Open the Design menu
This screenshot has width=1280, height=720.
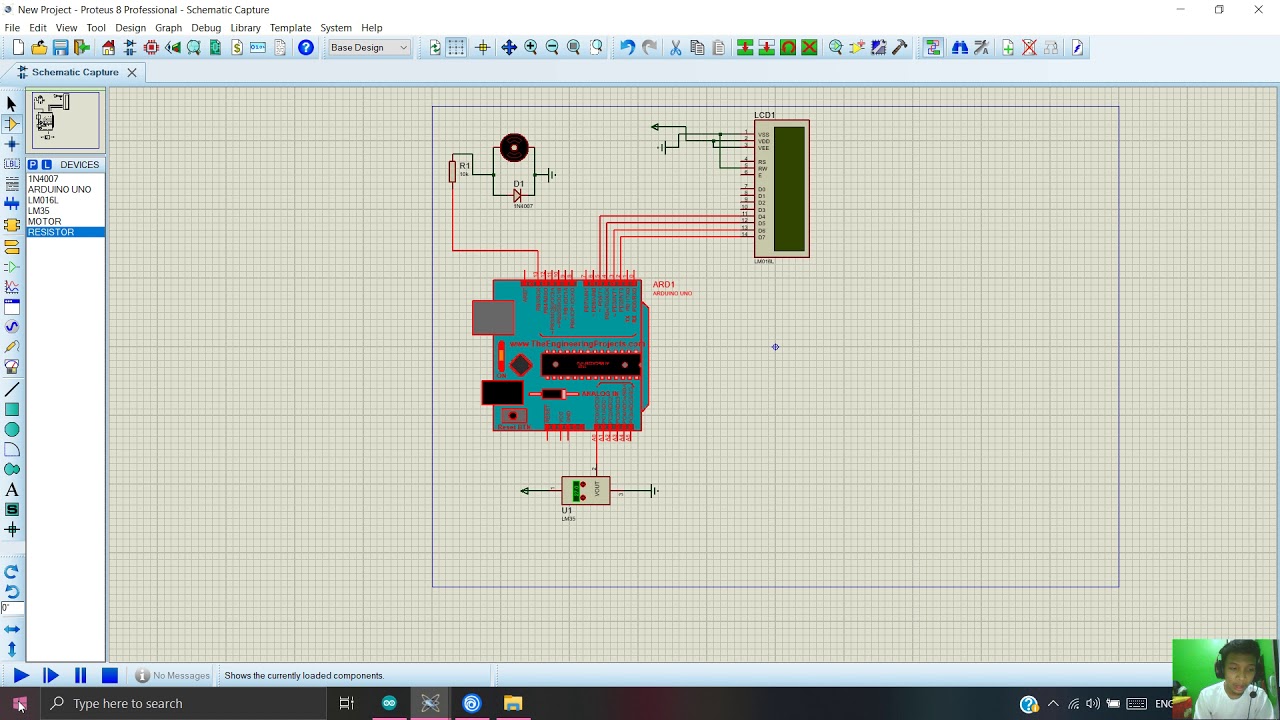click(x=130, y=28)
